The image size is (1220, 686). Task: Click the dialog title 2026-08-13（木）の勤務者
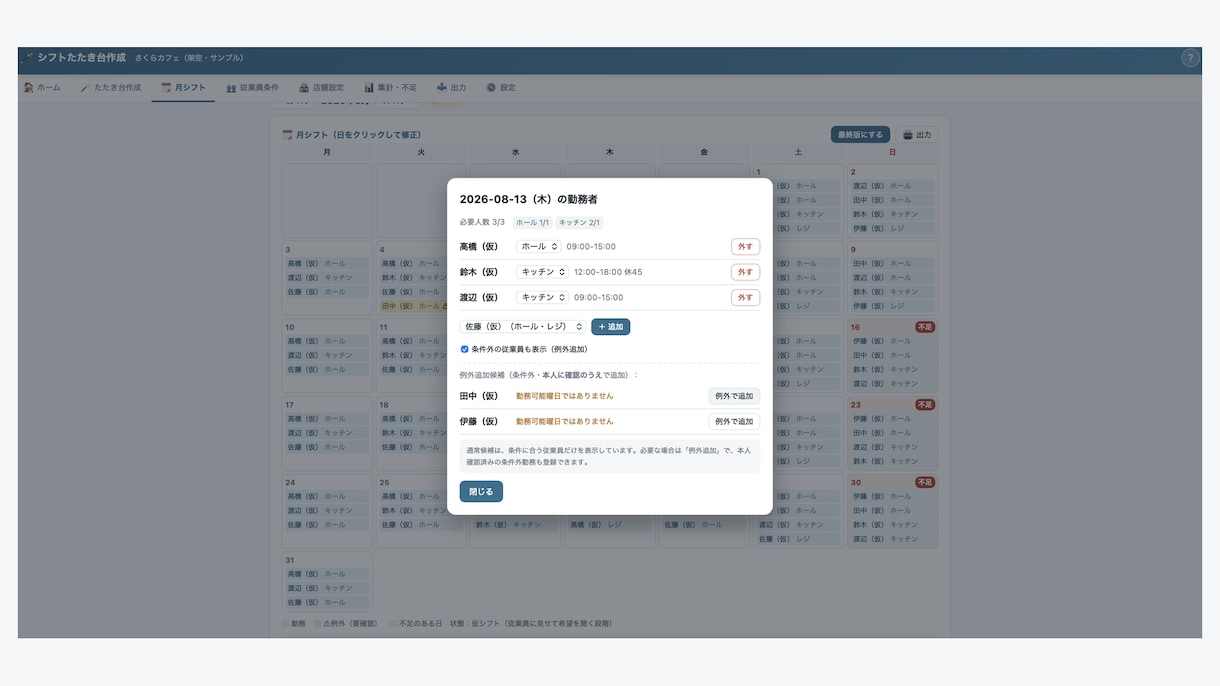528,200
